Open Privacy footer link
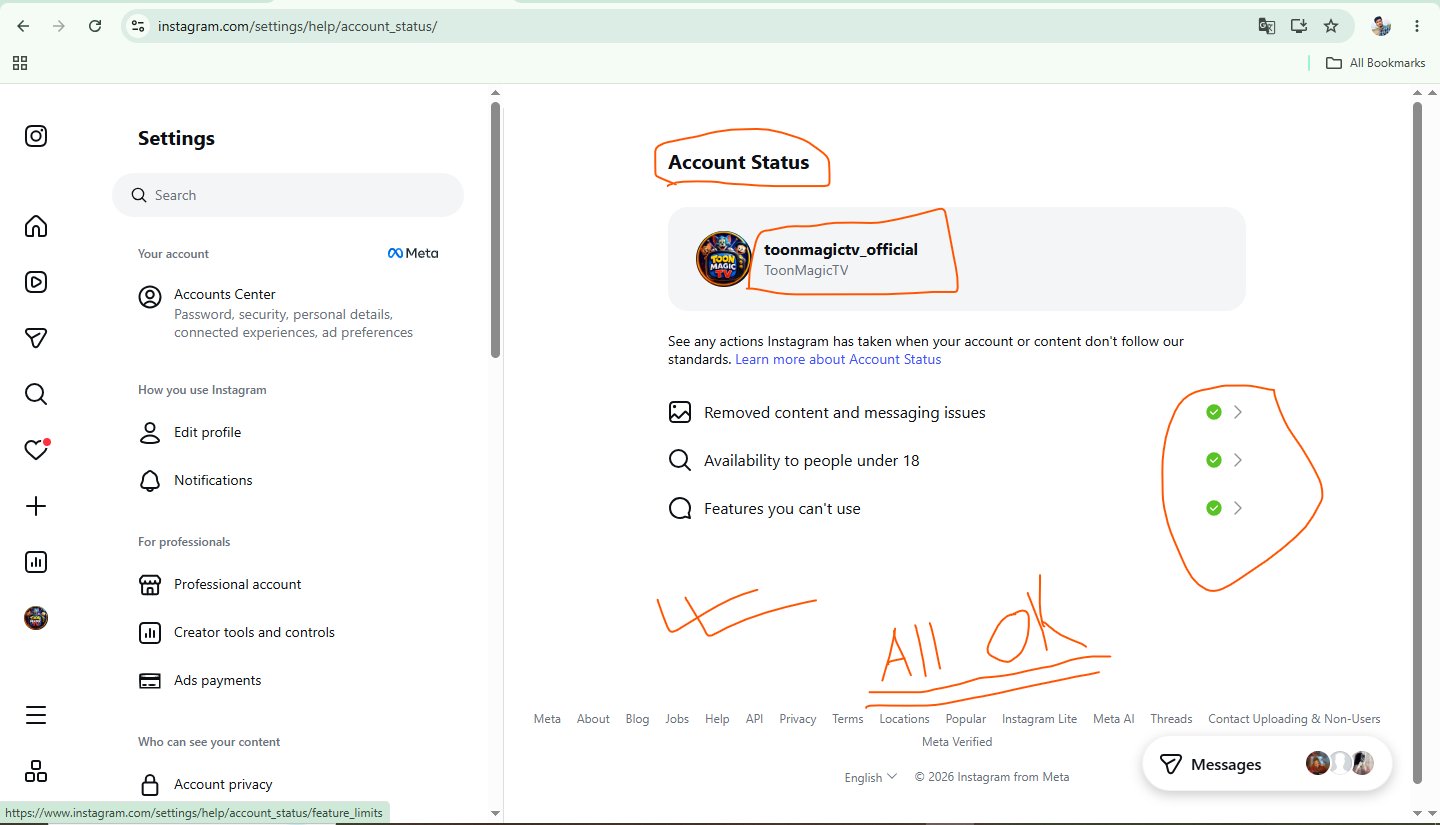This screenshot has height=825, width=1440. (798, 719)
